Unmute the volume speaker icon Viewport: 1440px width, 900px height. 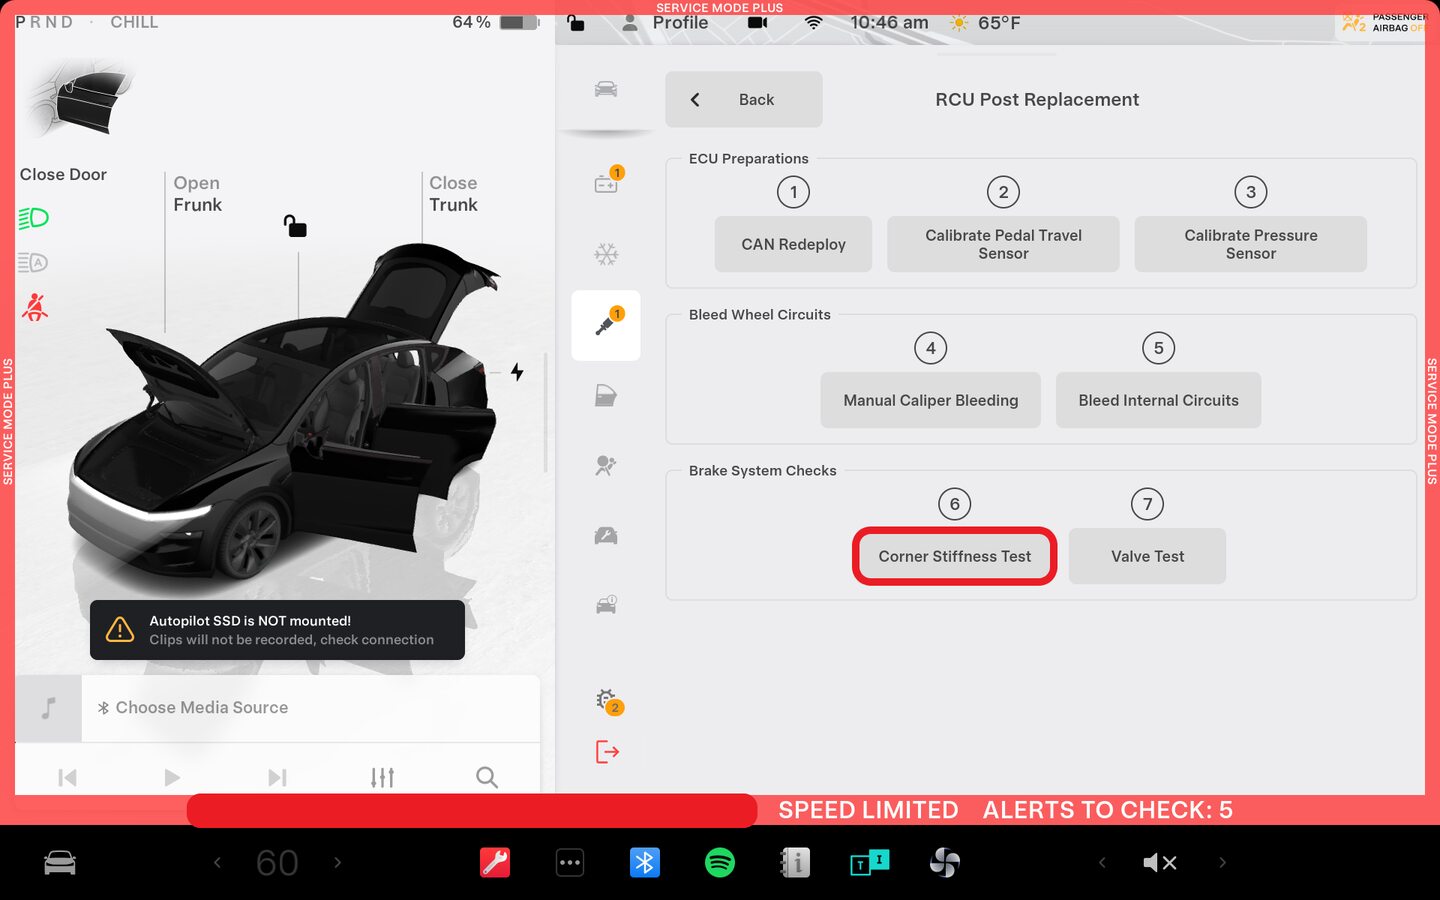coord(1160,862)
